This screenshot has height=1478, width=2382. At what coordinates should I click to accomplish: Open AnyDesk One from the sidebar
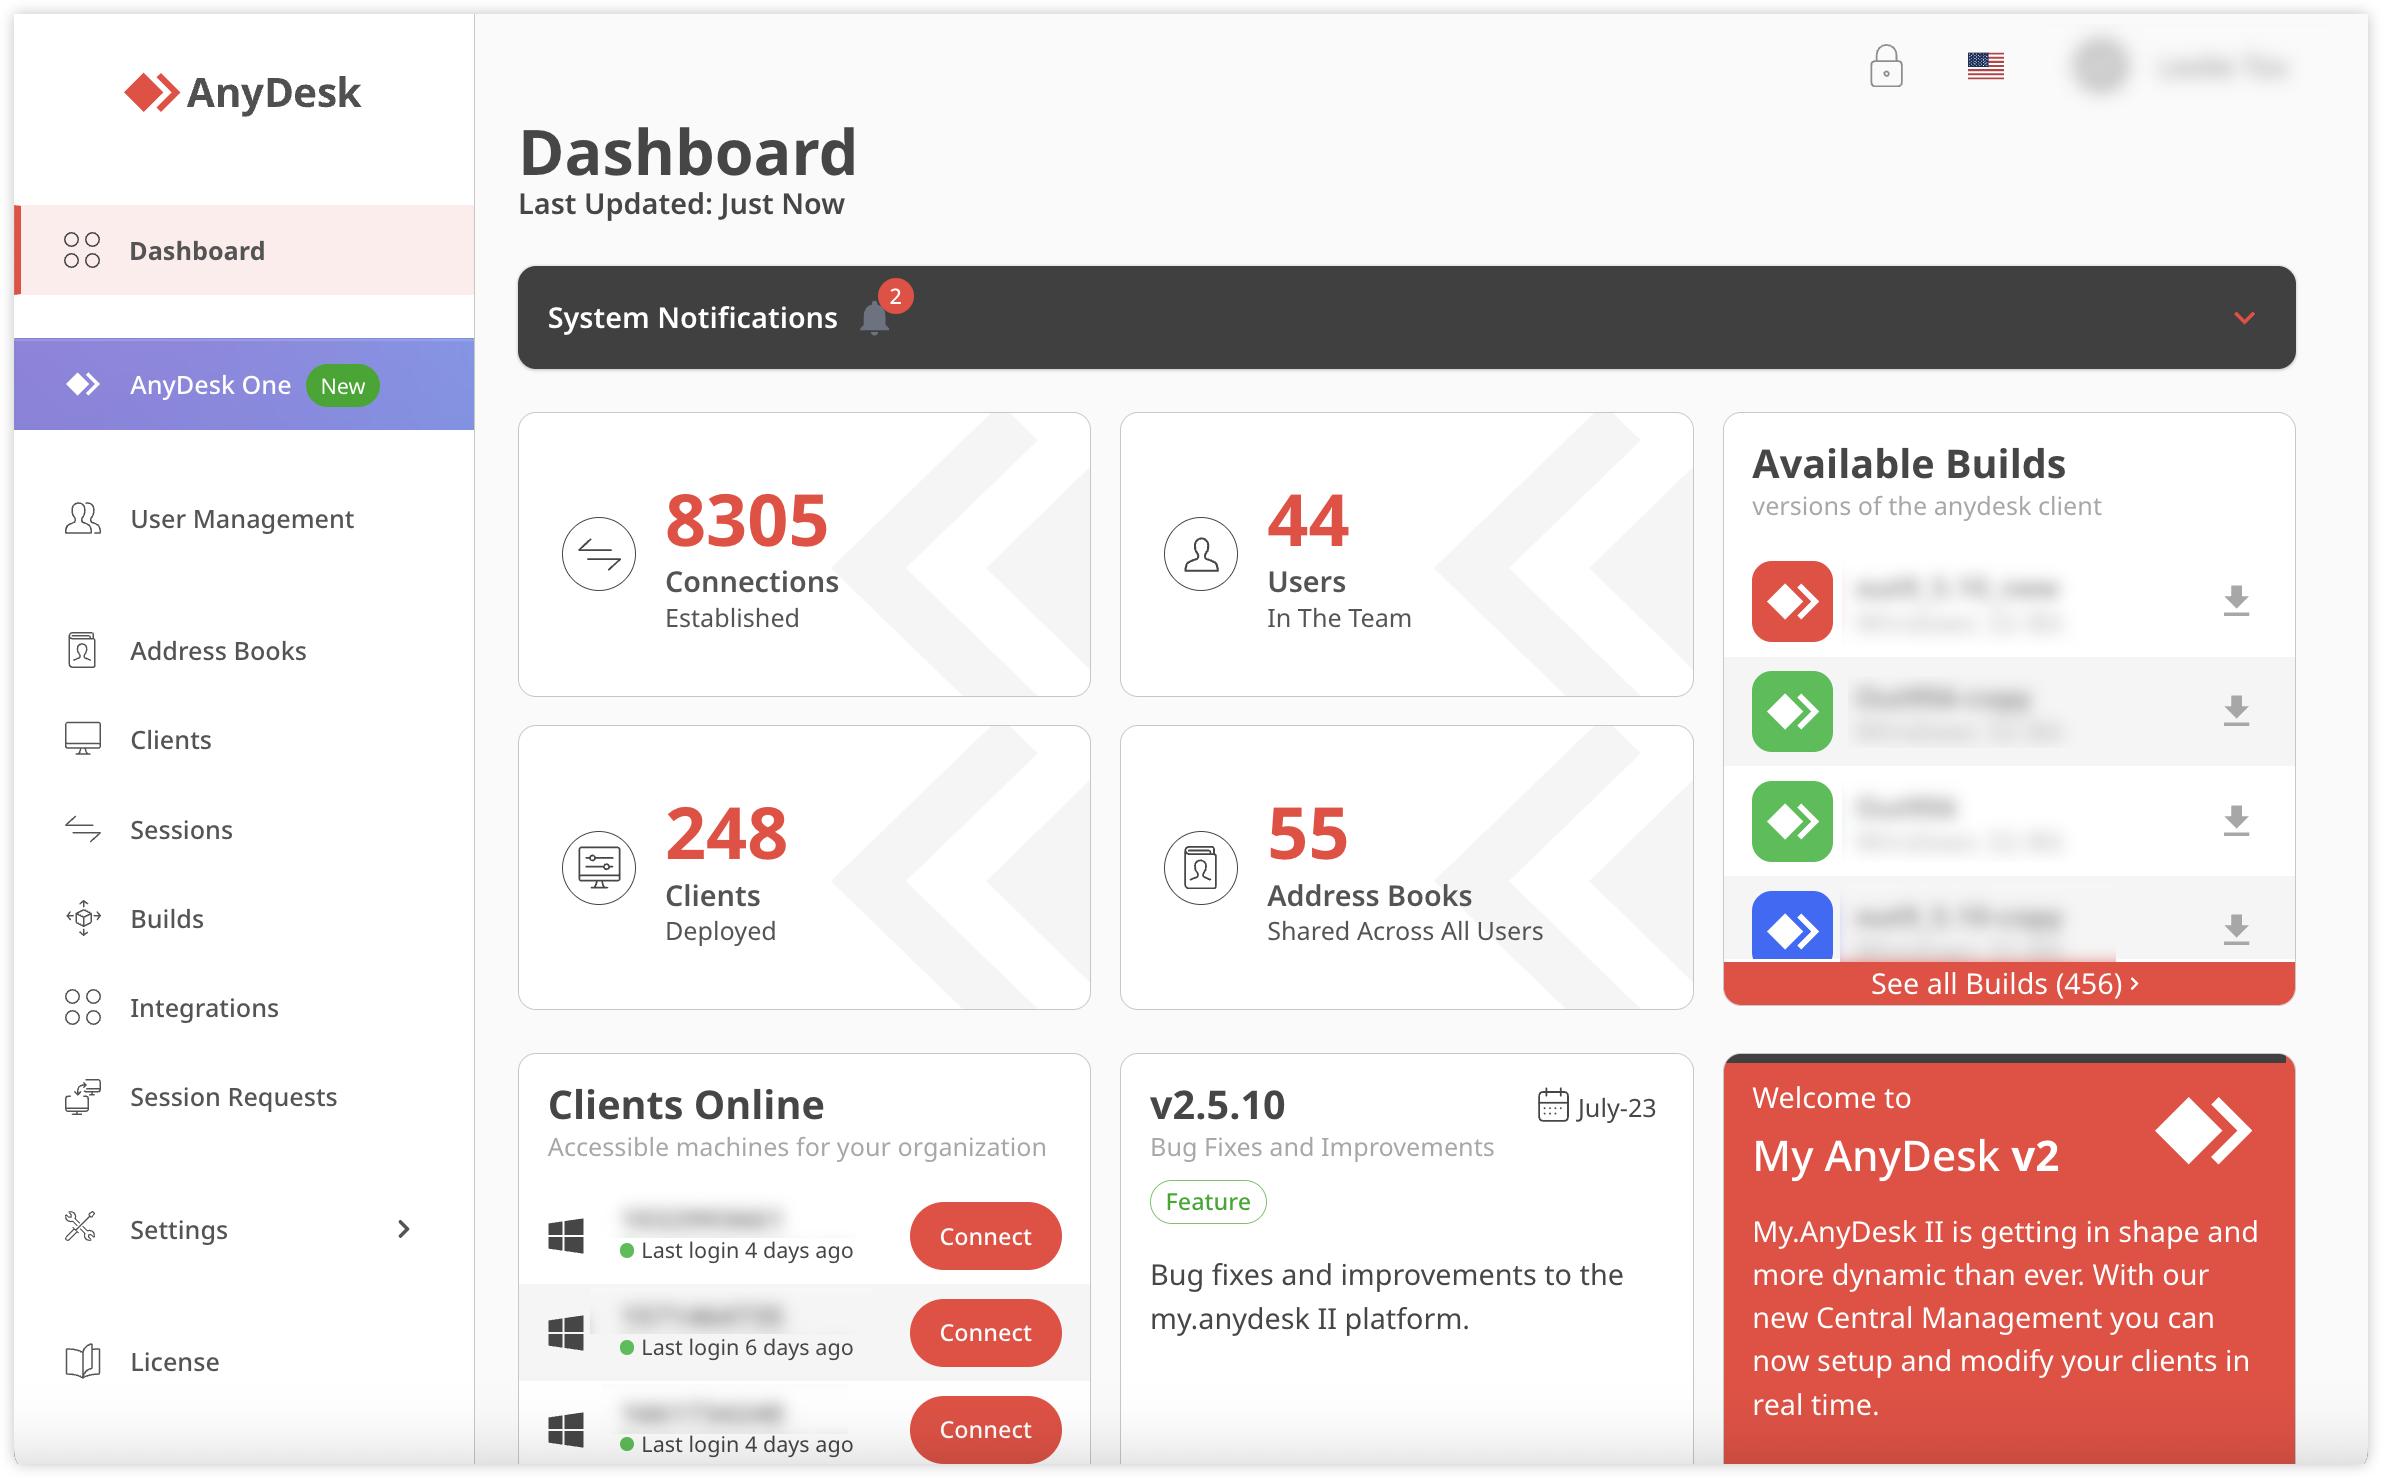tap(210, 384)
